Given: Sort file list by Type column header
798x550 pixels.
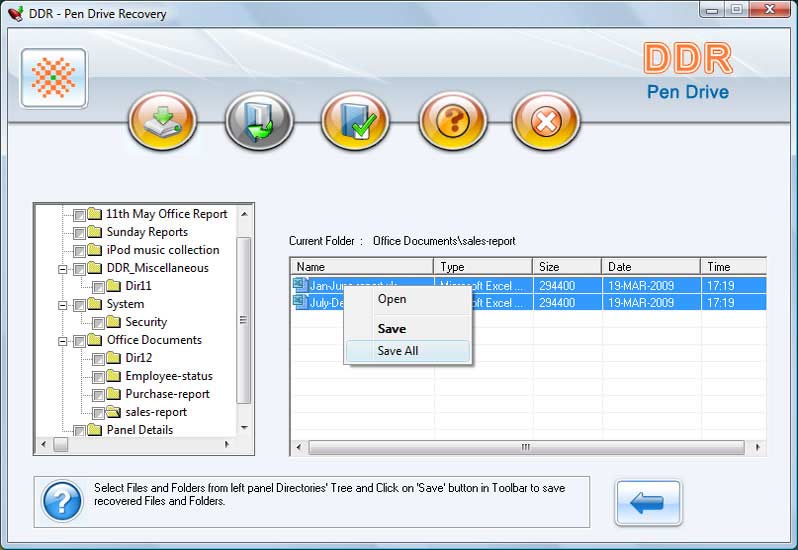Looking at the screenshot, I should (x=482, y=267).
